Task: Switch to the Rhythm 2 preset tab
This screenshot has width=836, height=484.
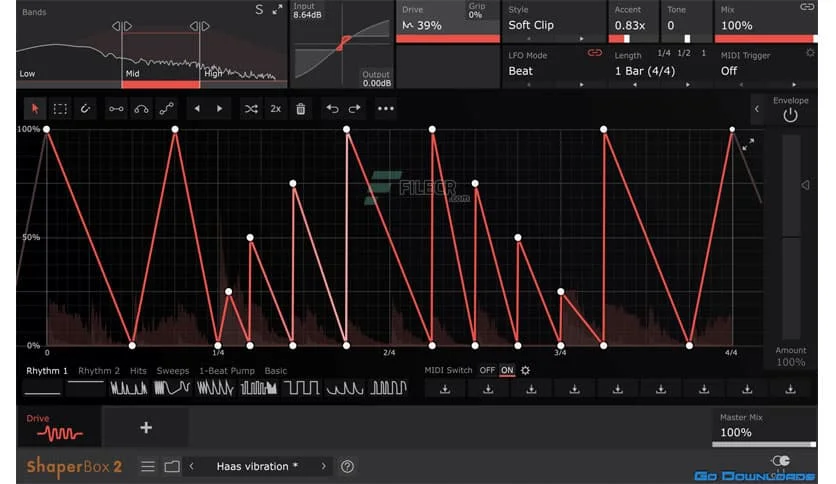Action: click(x=99, y=370)
